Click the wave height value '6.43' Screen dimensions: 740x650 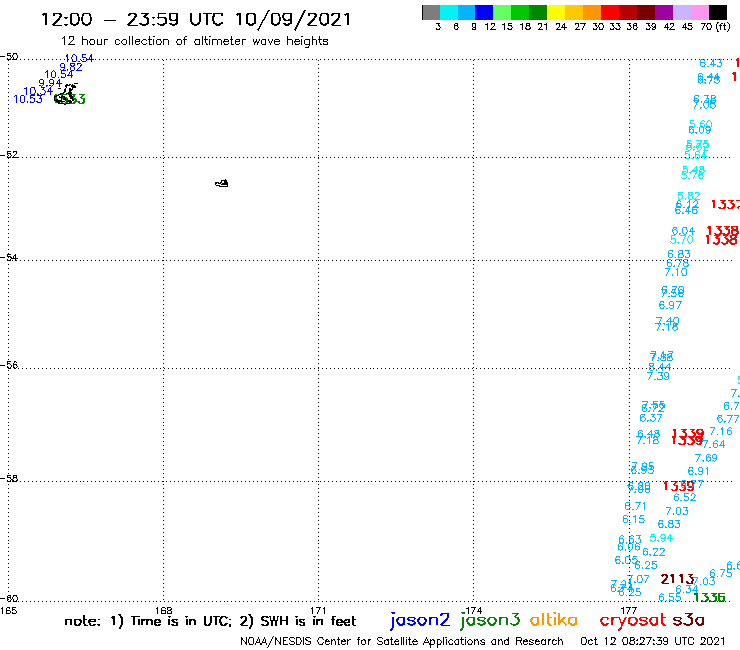pyautogui.click(x=711, y=63)
